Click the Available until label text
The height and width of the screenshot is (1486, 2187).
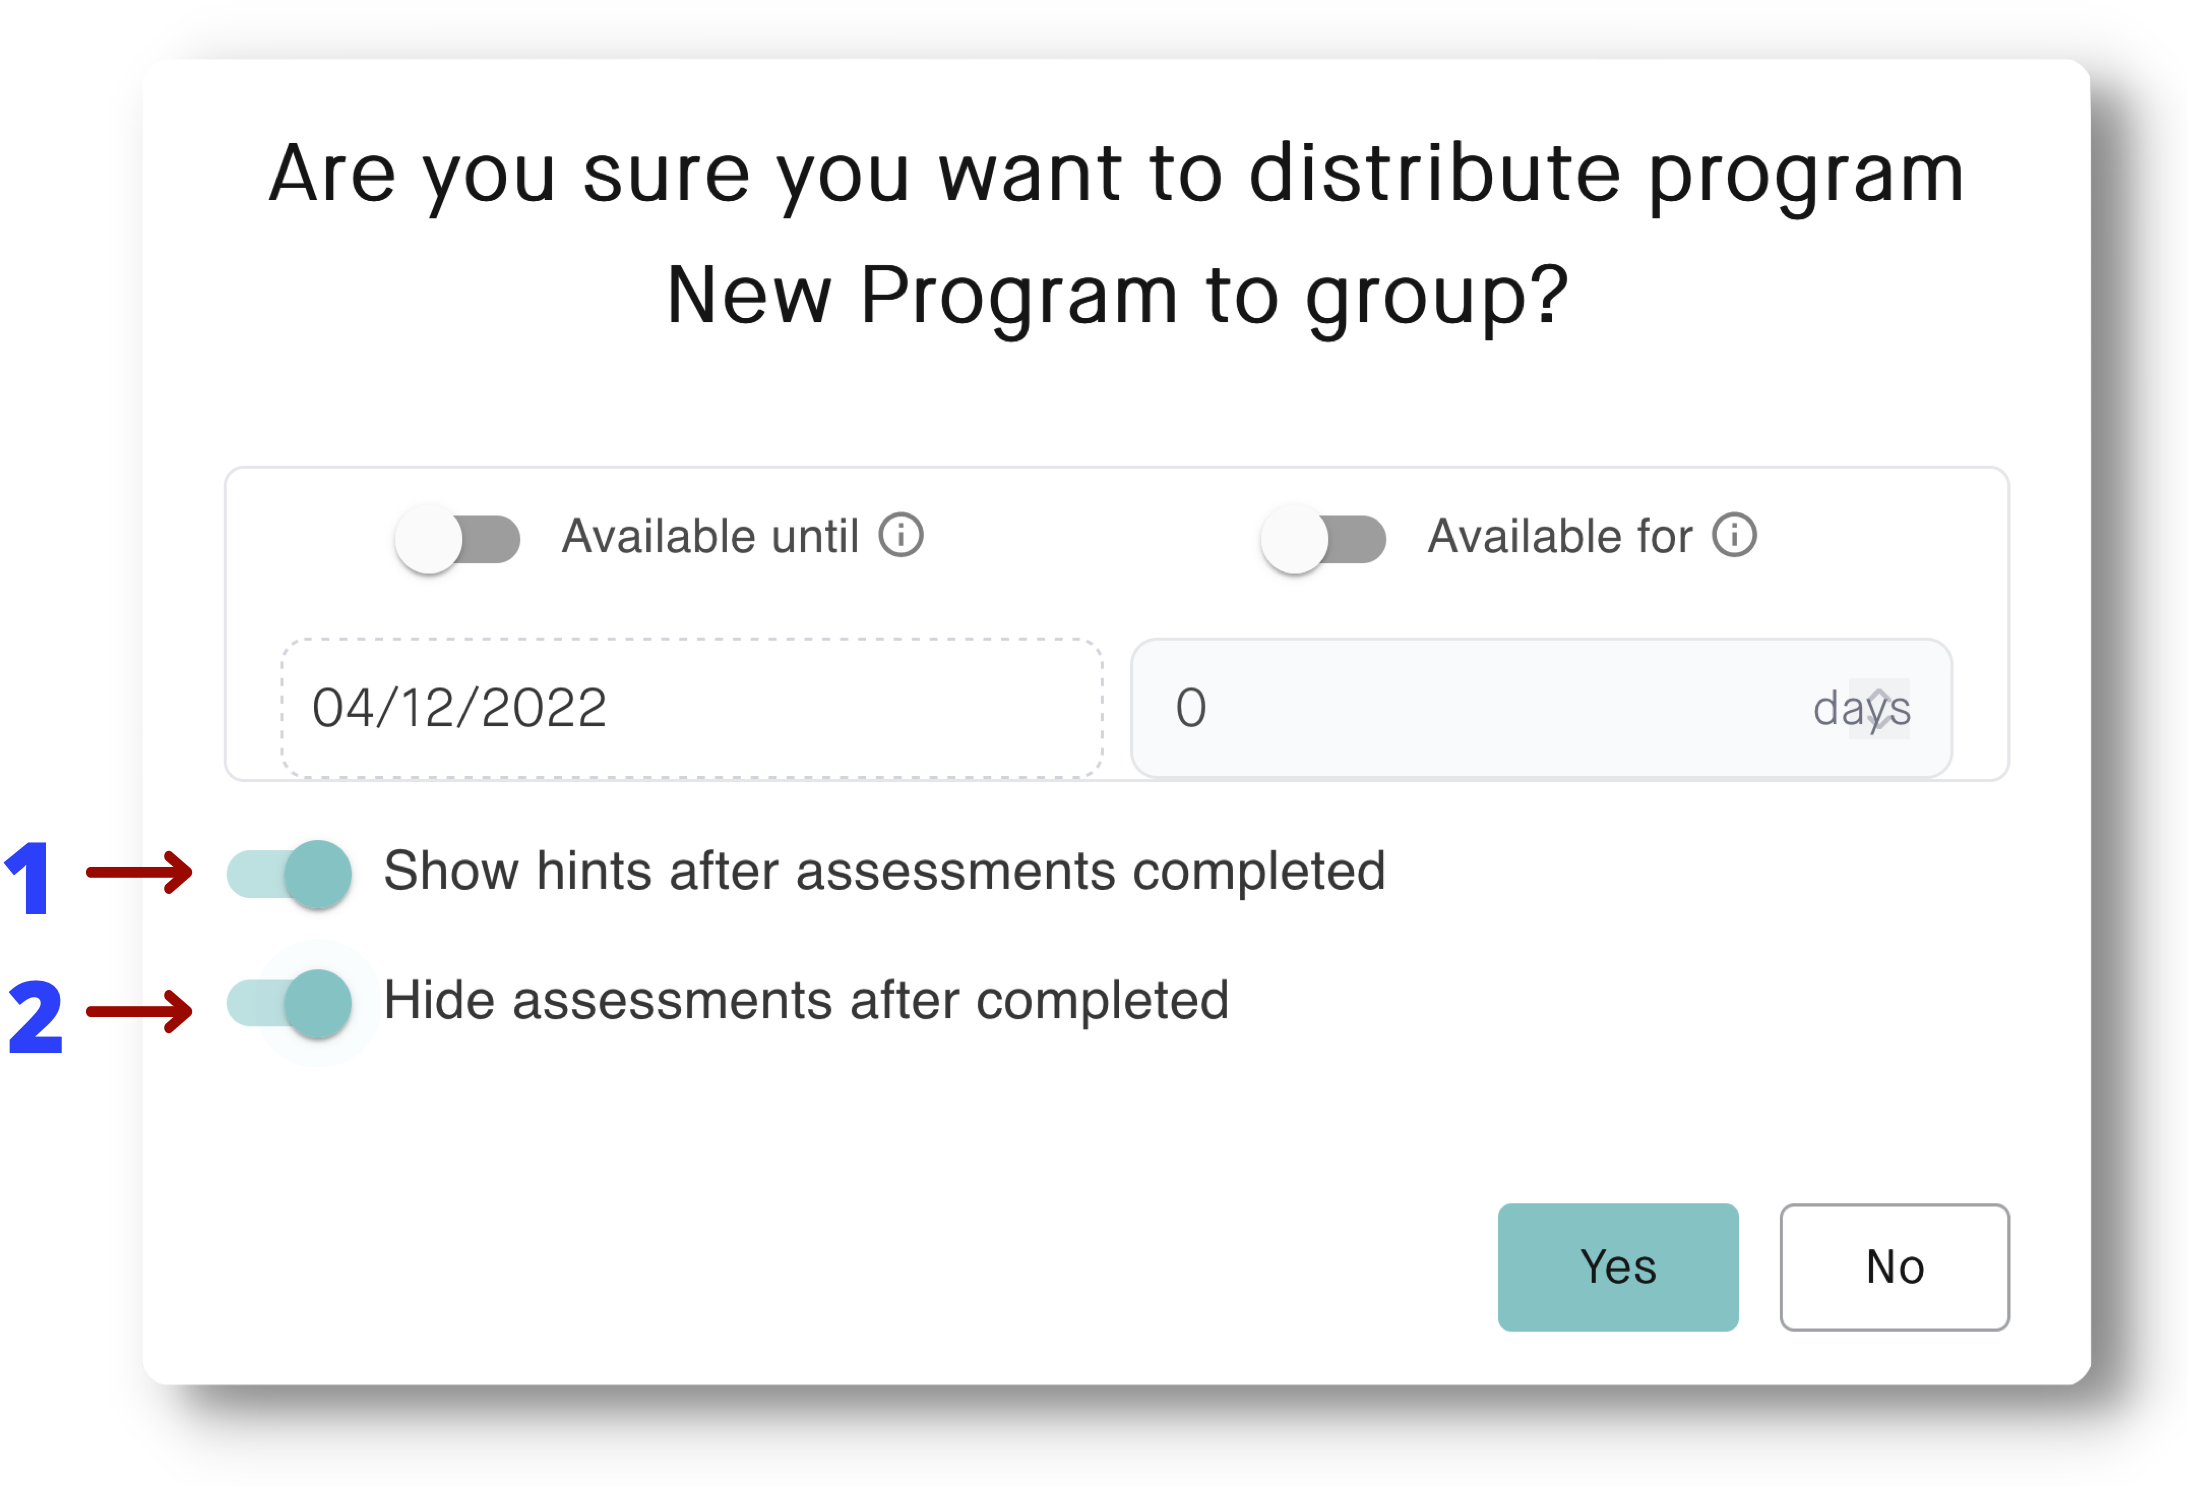[710, 537]
